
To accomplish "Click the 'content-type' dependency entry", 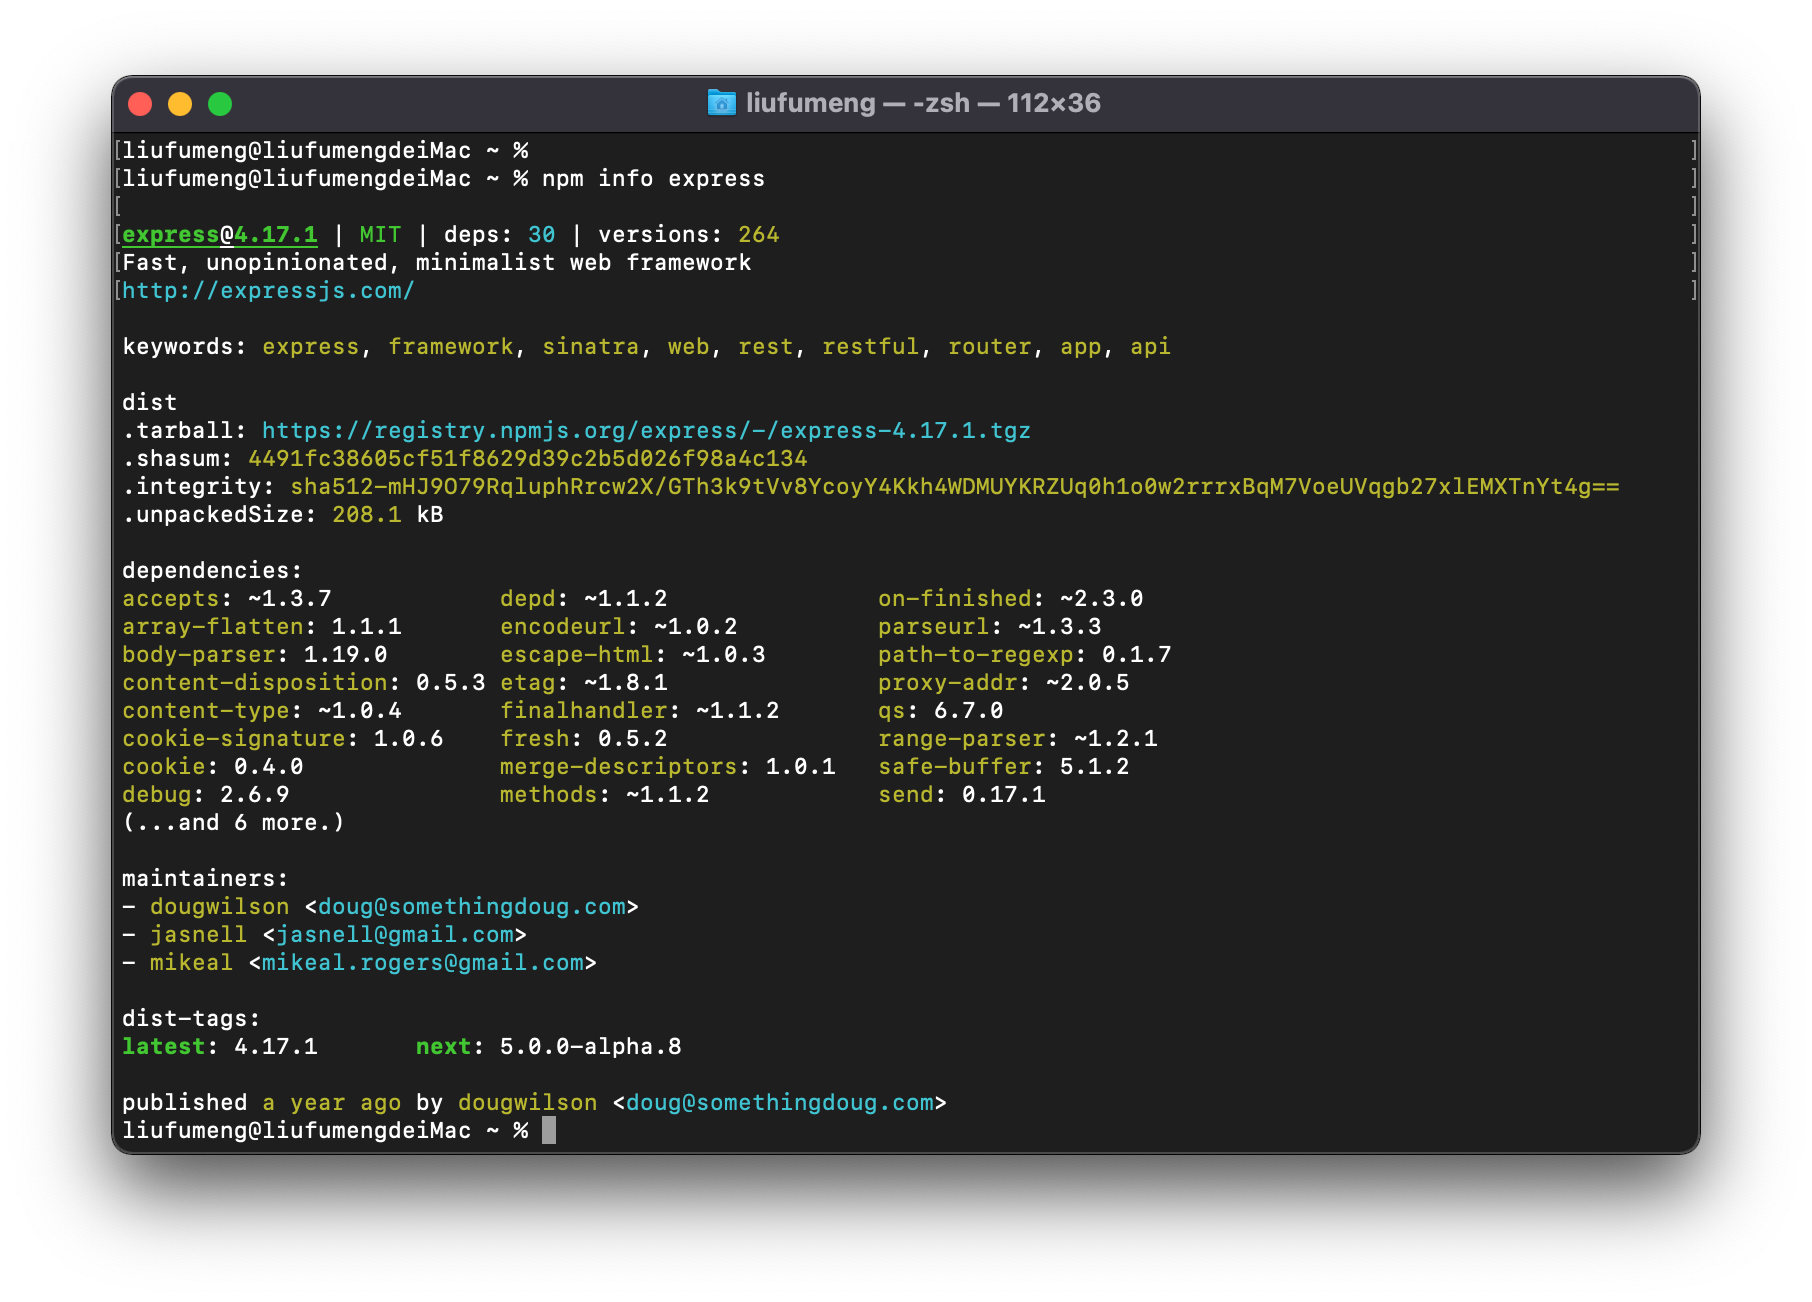I will tap(261, 711).
